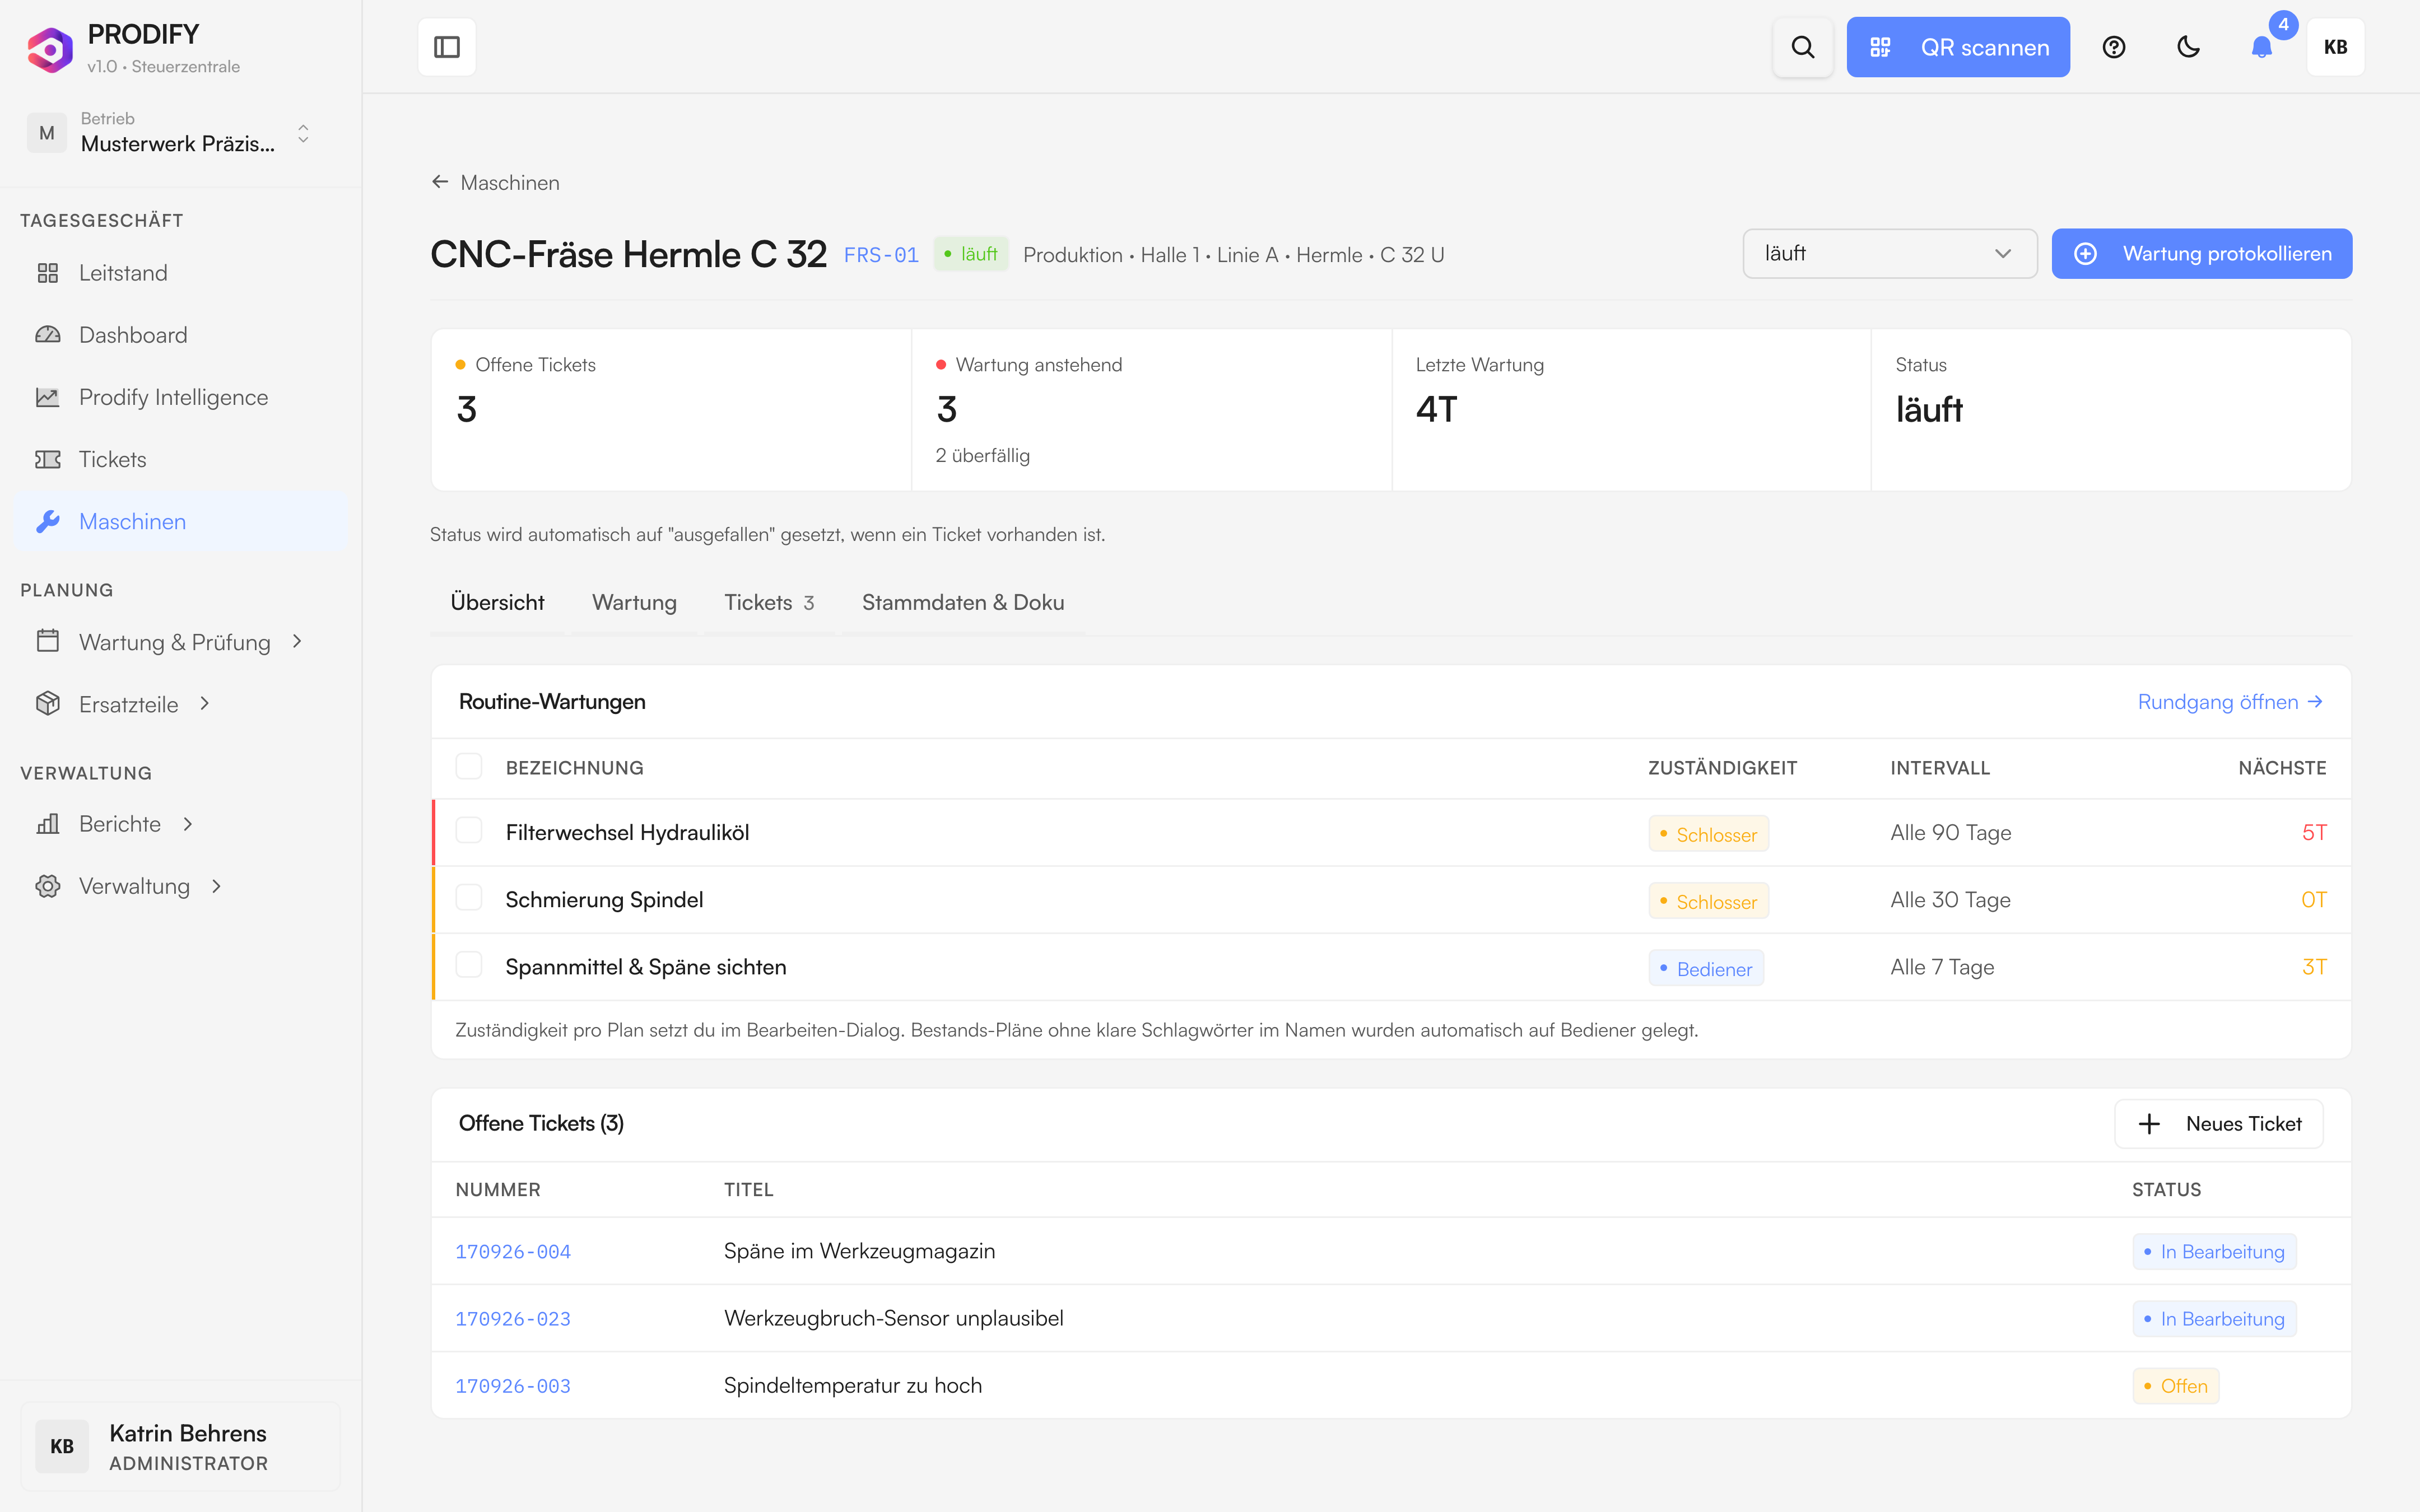Open Leitstand from the sidebar
This screenshot has width=2420, height=1512.
point(181,273)
